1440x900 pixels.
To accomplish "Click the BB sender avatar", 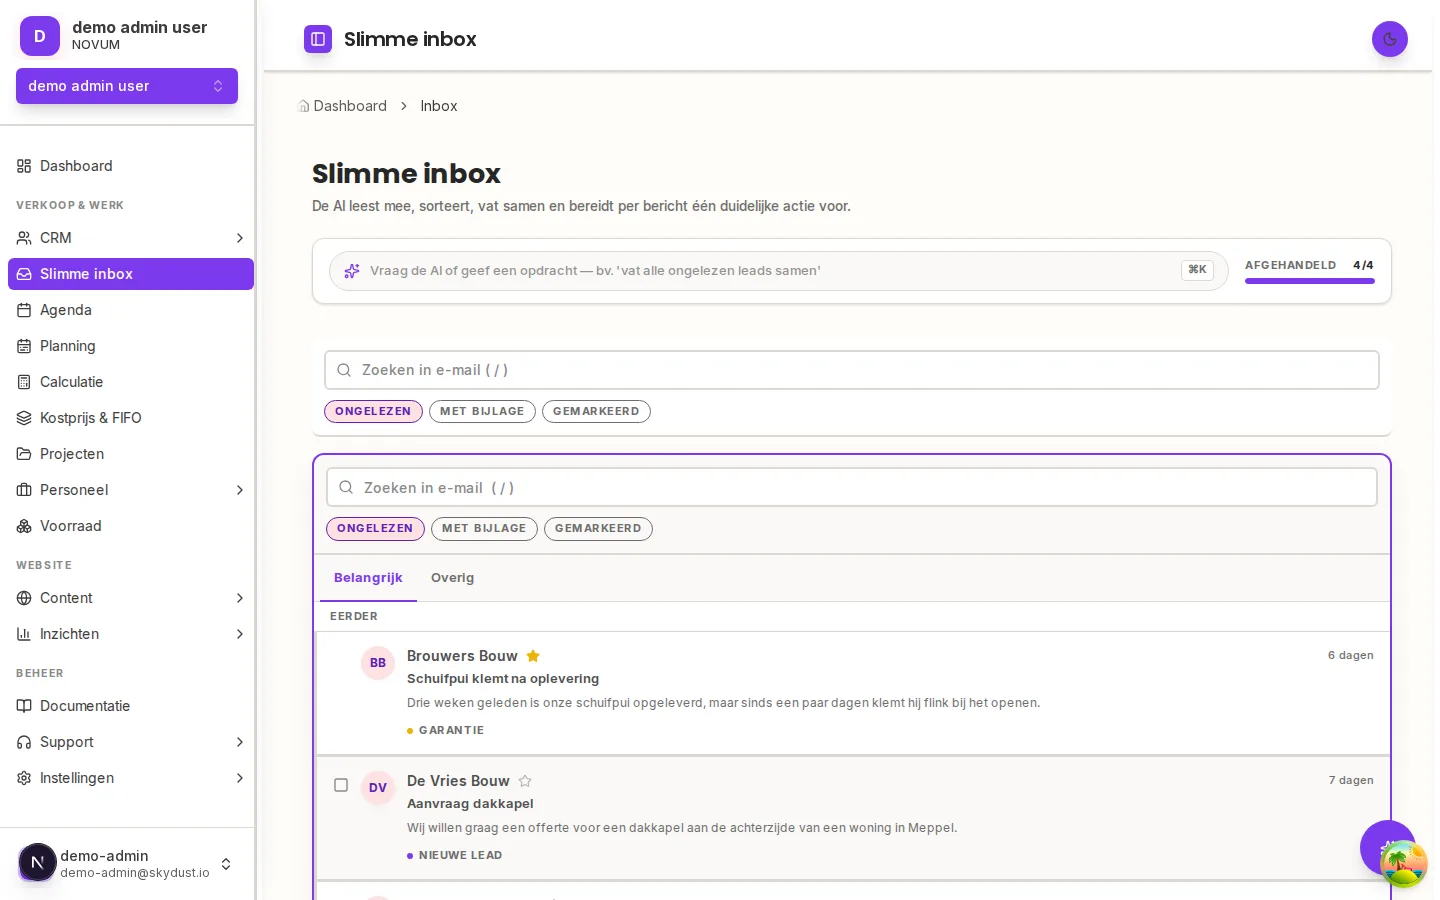I will pyautogui.click(x=378, y=663).
